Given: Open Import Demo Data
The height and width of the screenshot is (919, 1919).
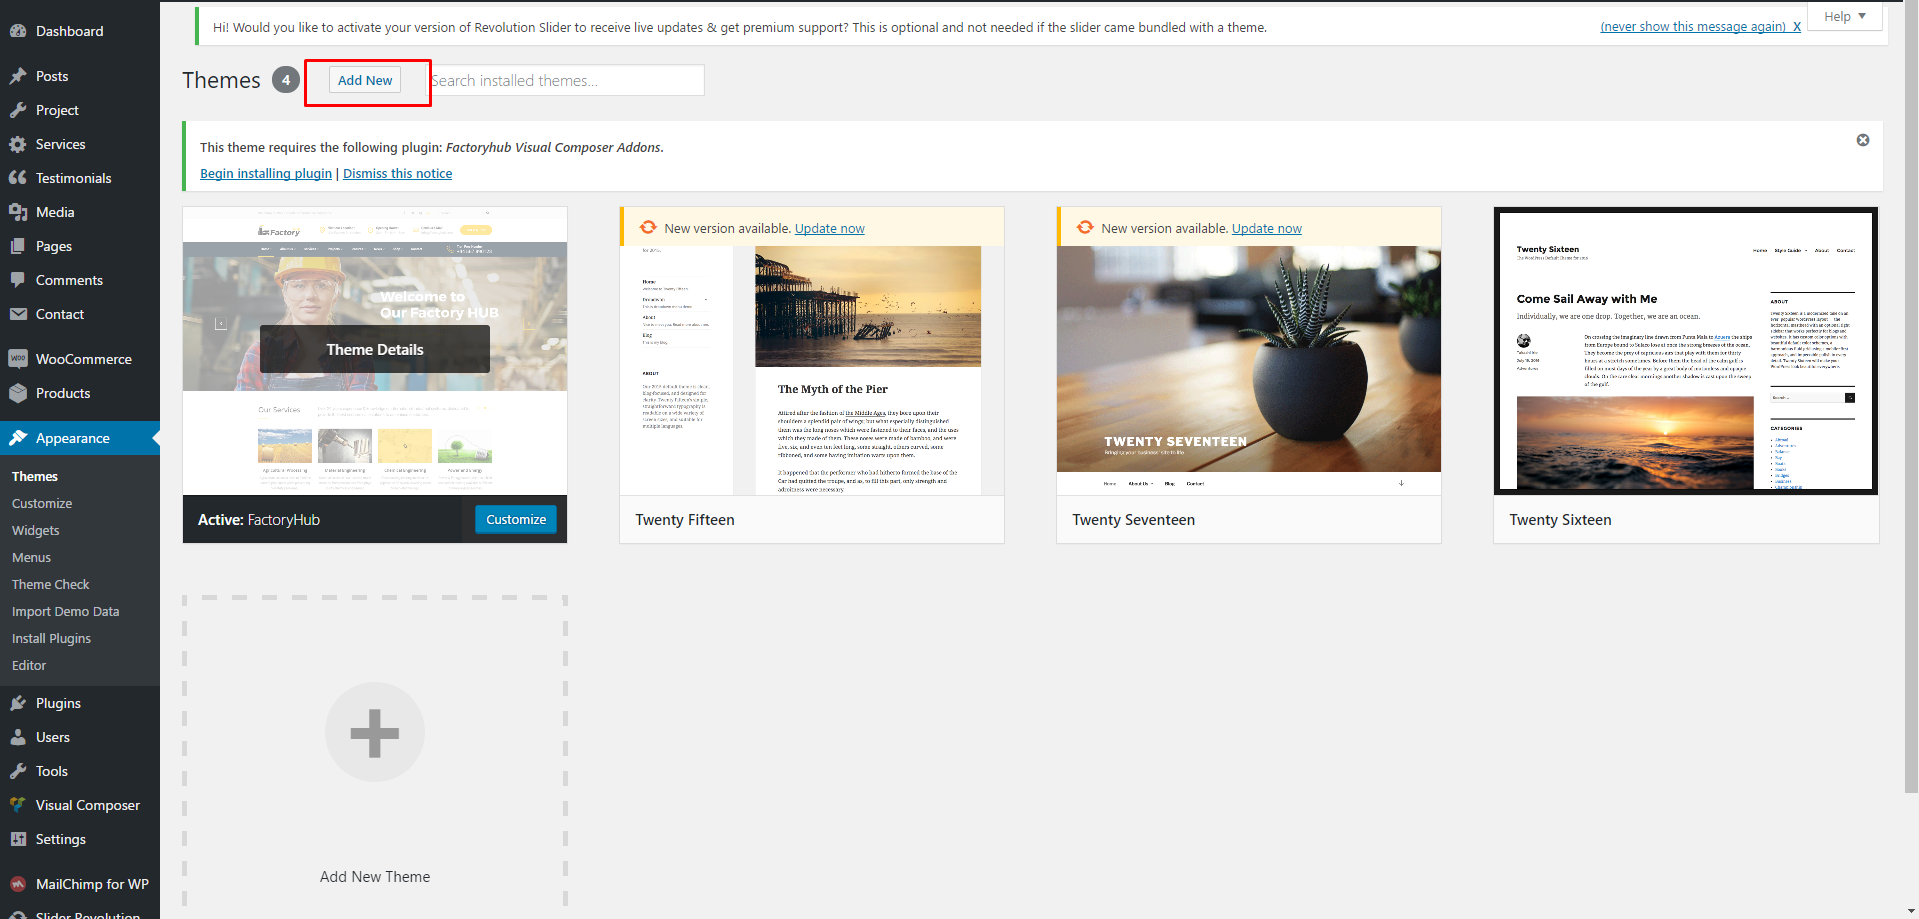Looking at the screenshot, I should 66,611.
